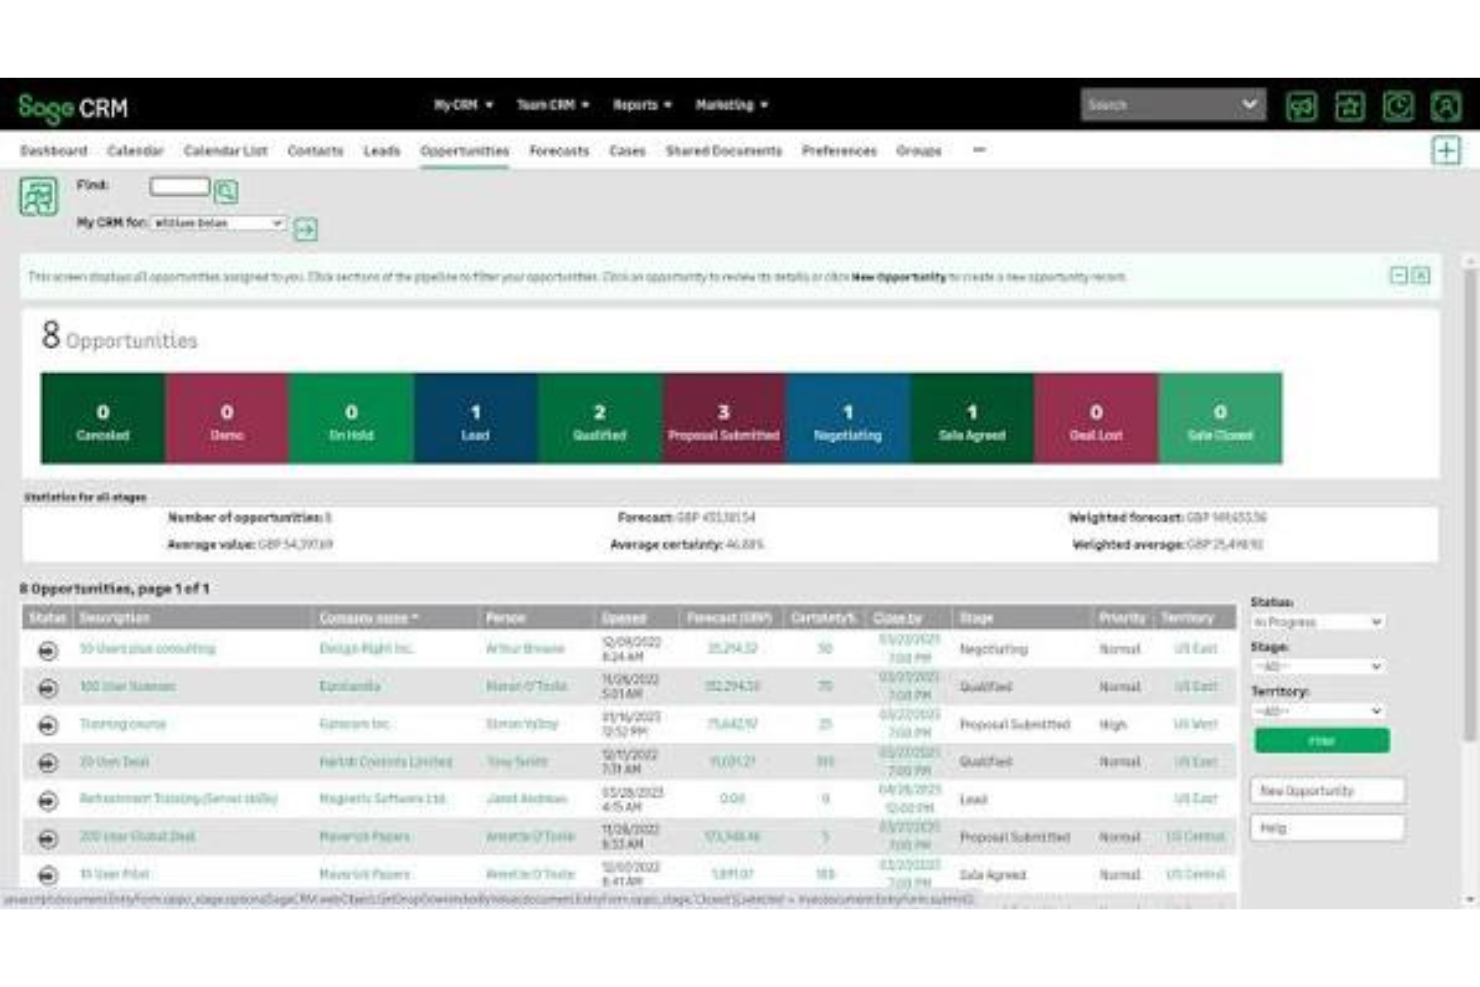
Task: Open the favorites star icon
Action: [1349, 105]
